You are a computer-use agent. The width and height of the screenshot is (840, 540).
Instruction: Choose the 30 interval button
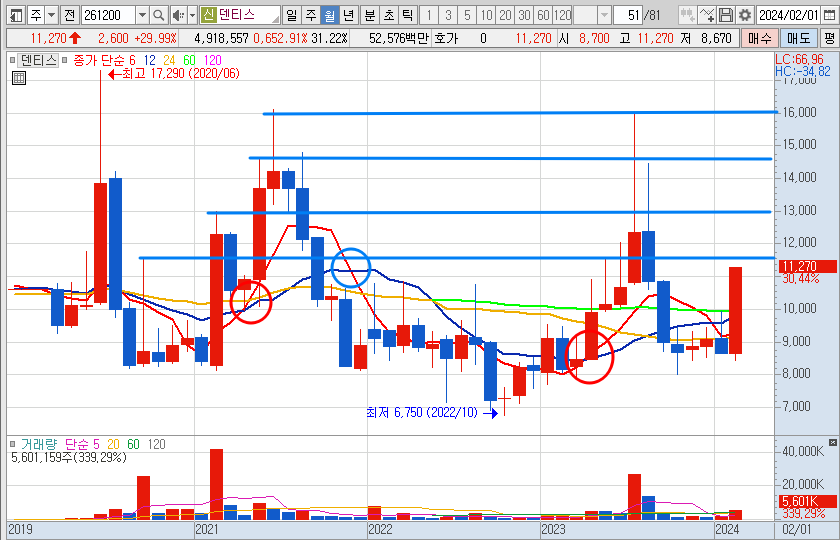[x=524, y=15]
